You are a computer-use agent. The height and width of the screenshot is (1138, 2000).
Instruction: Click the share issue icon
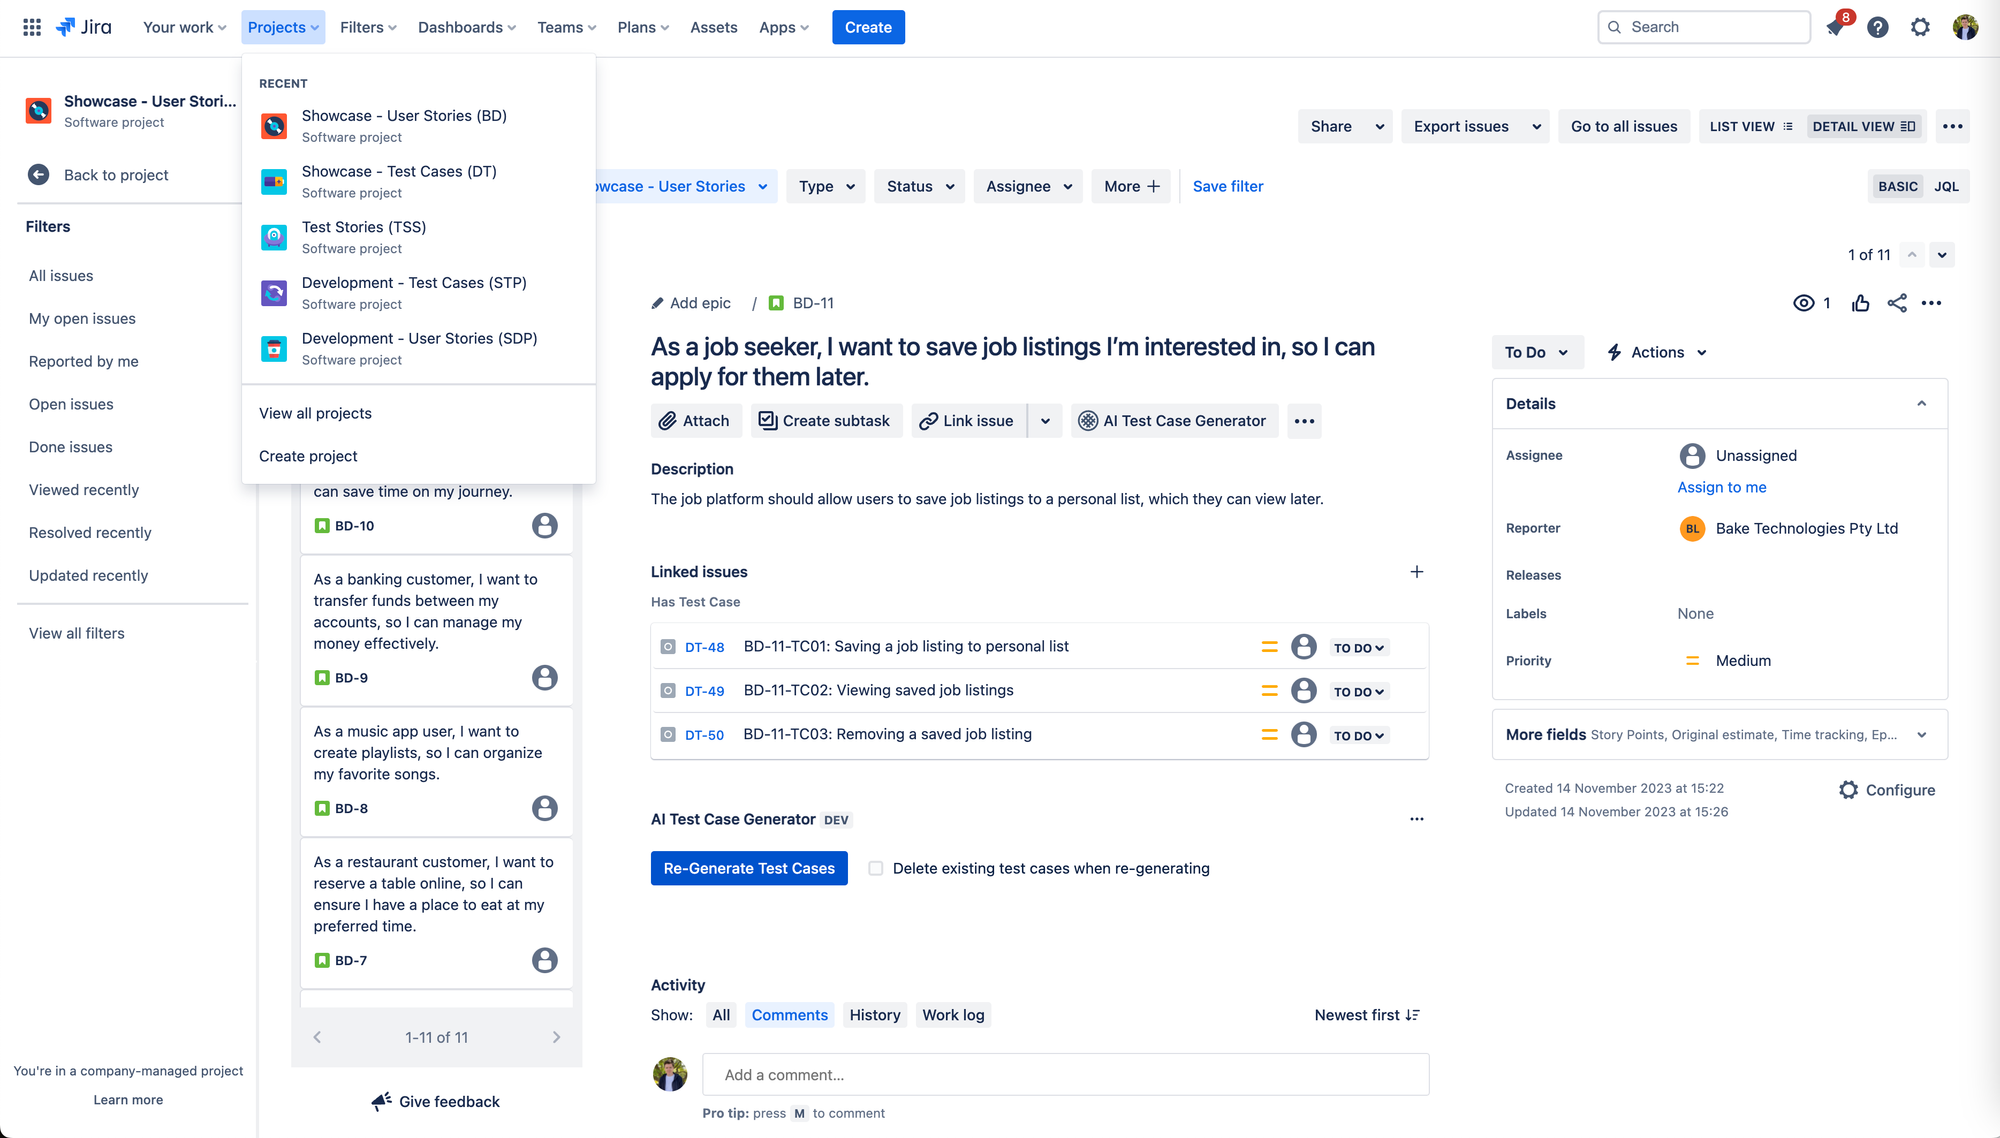pyautogui.click(x=1897, y=303)
